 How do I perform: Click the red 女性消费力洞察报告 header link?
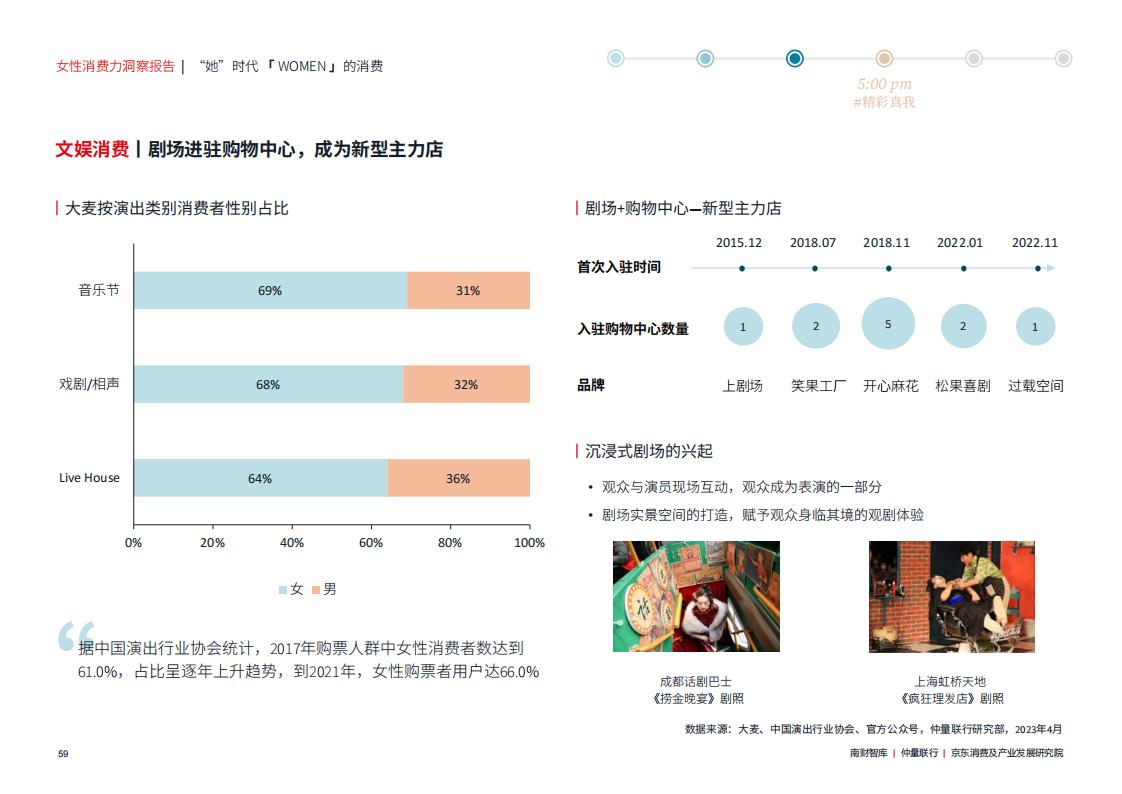click(x=115, y=66)
